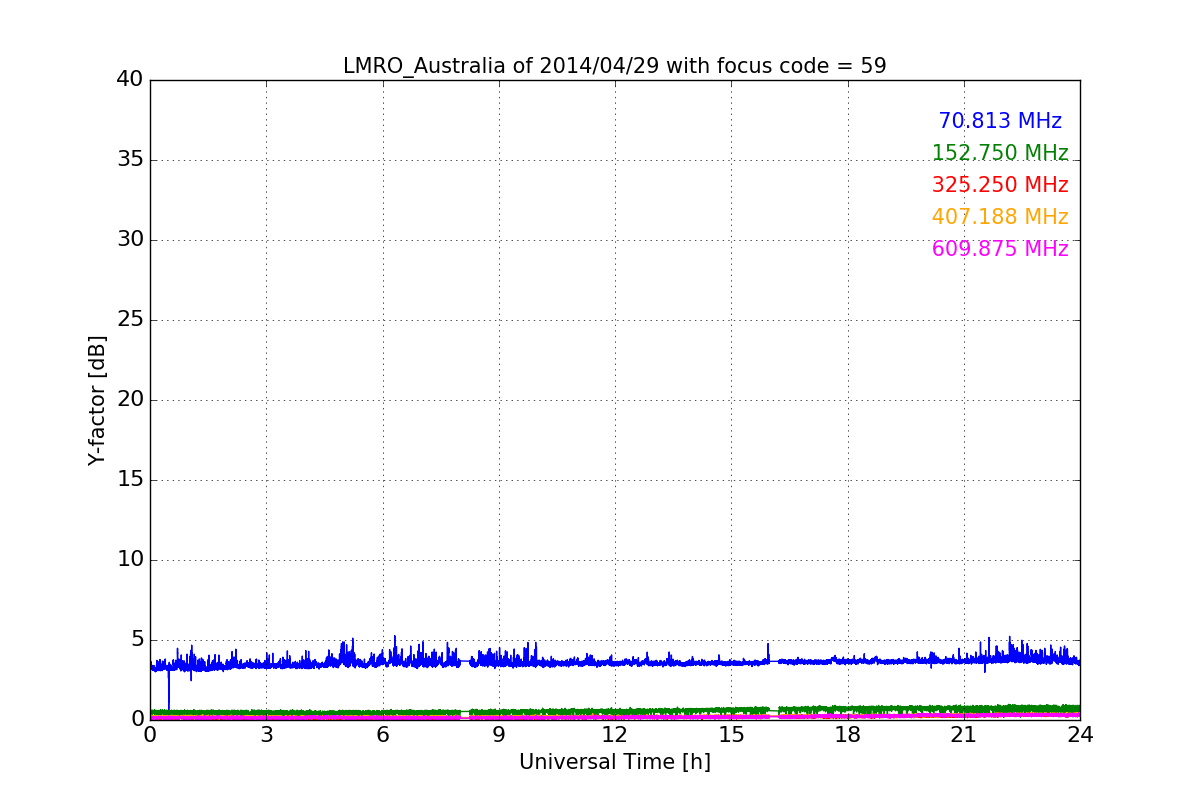The width and height of the screenshot is (1200, 800).
Task: Click the y-axis tick label '15'
Action: (130, 480)
